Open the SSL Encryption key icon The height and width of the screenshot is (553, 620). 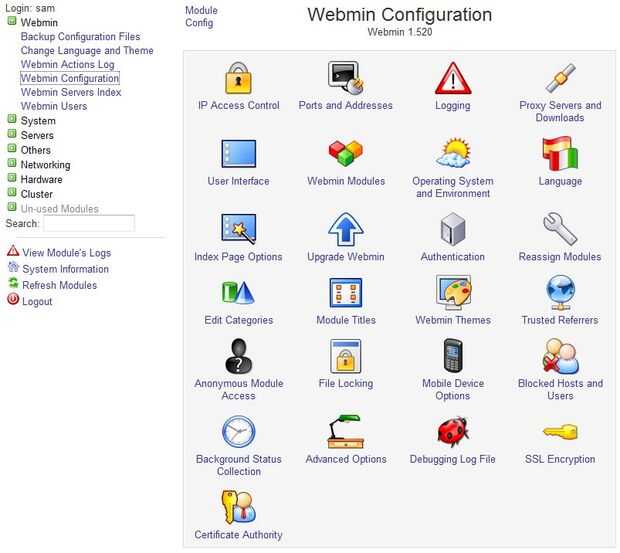(560, 432)
